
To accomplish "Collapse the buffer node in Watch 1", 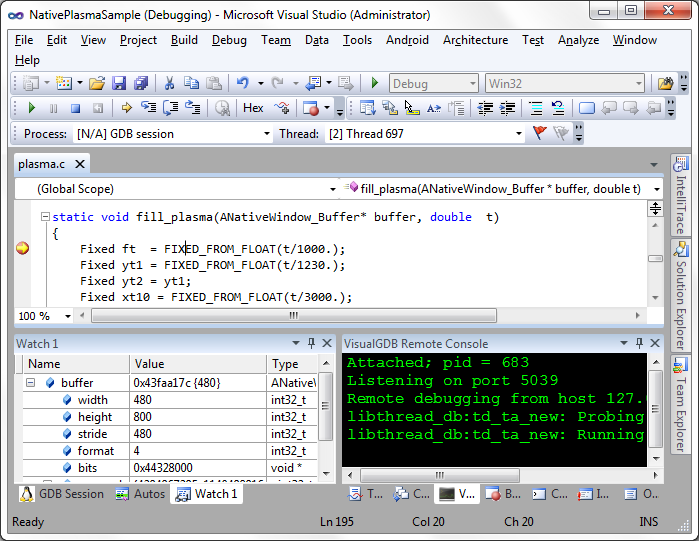I will [30, 382].
